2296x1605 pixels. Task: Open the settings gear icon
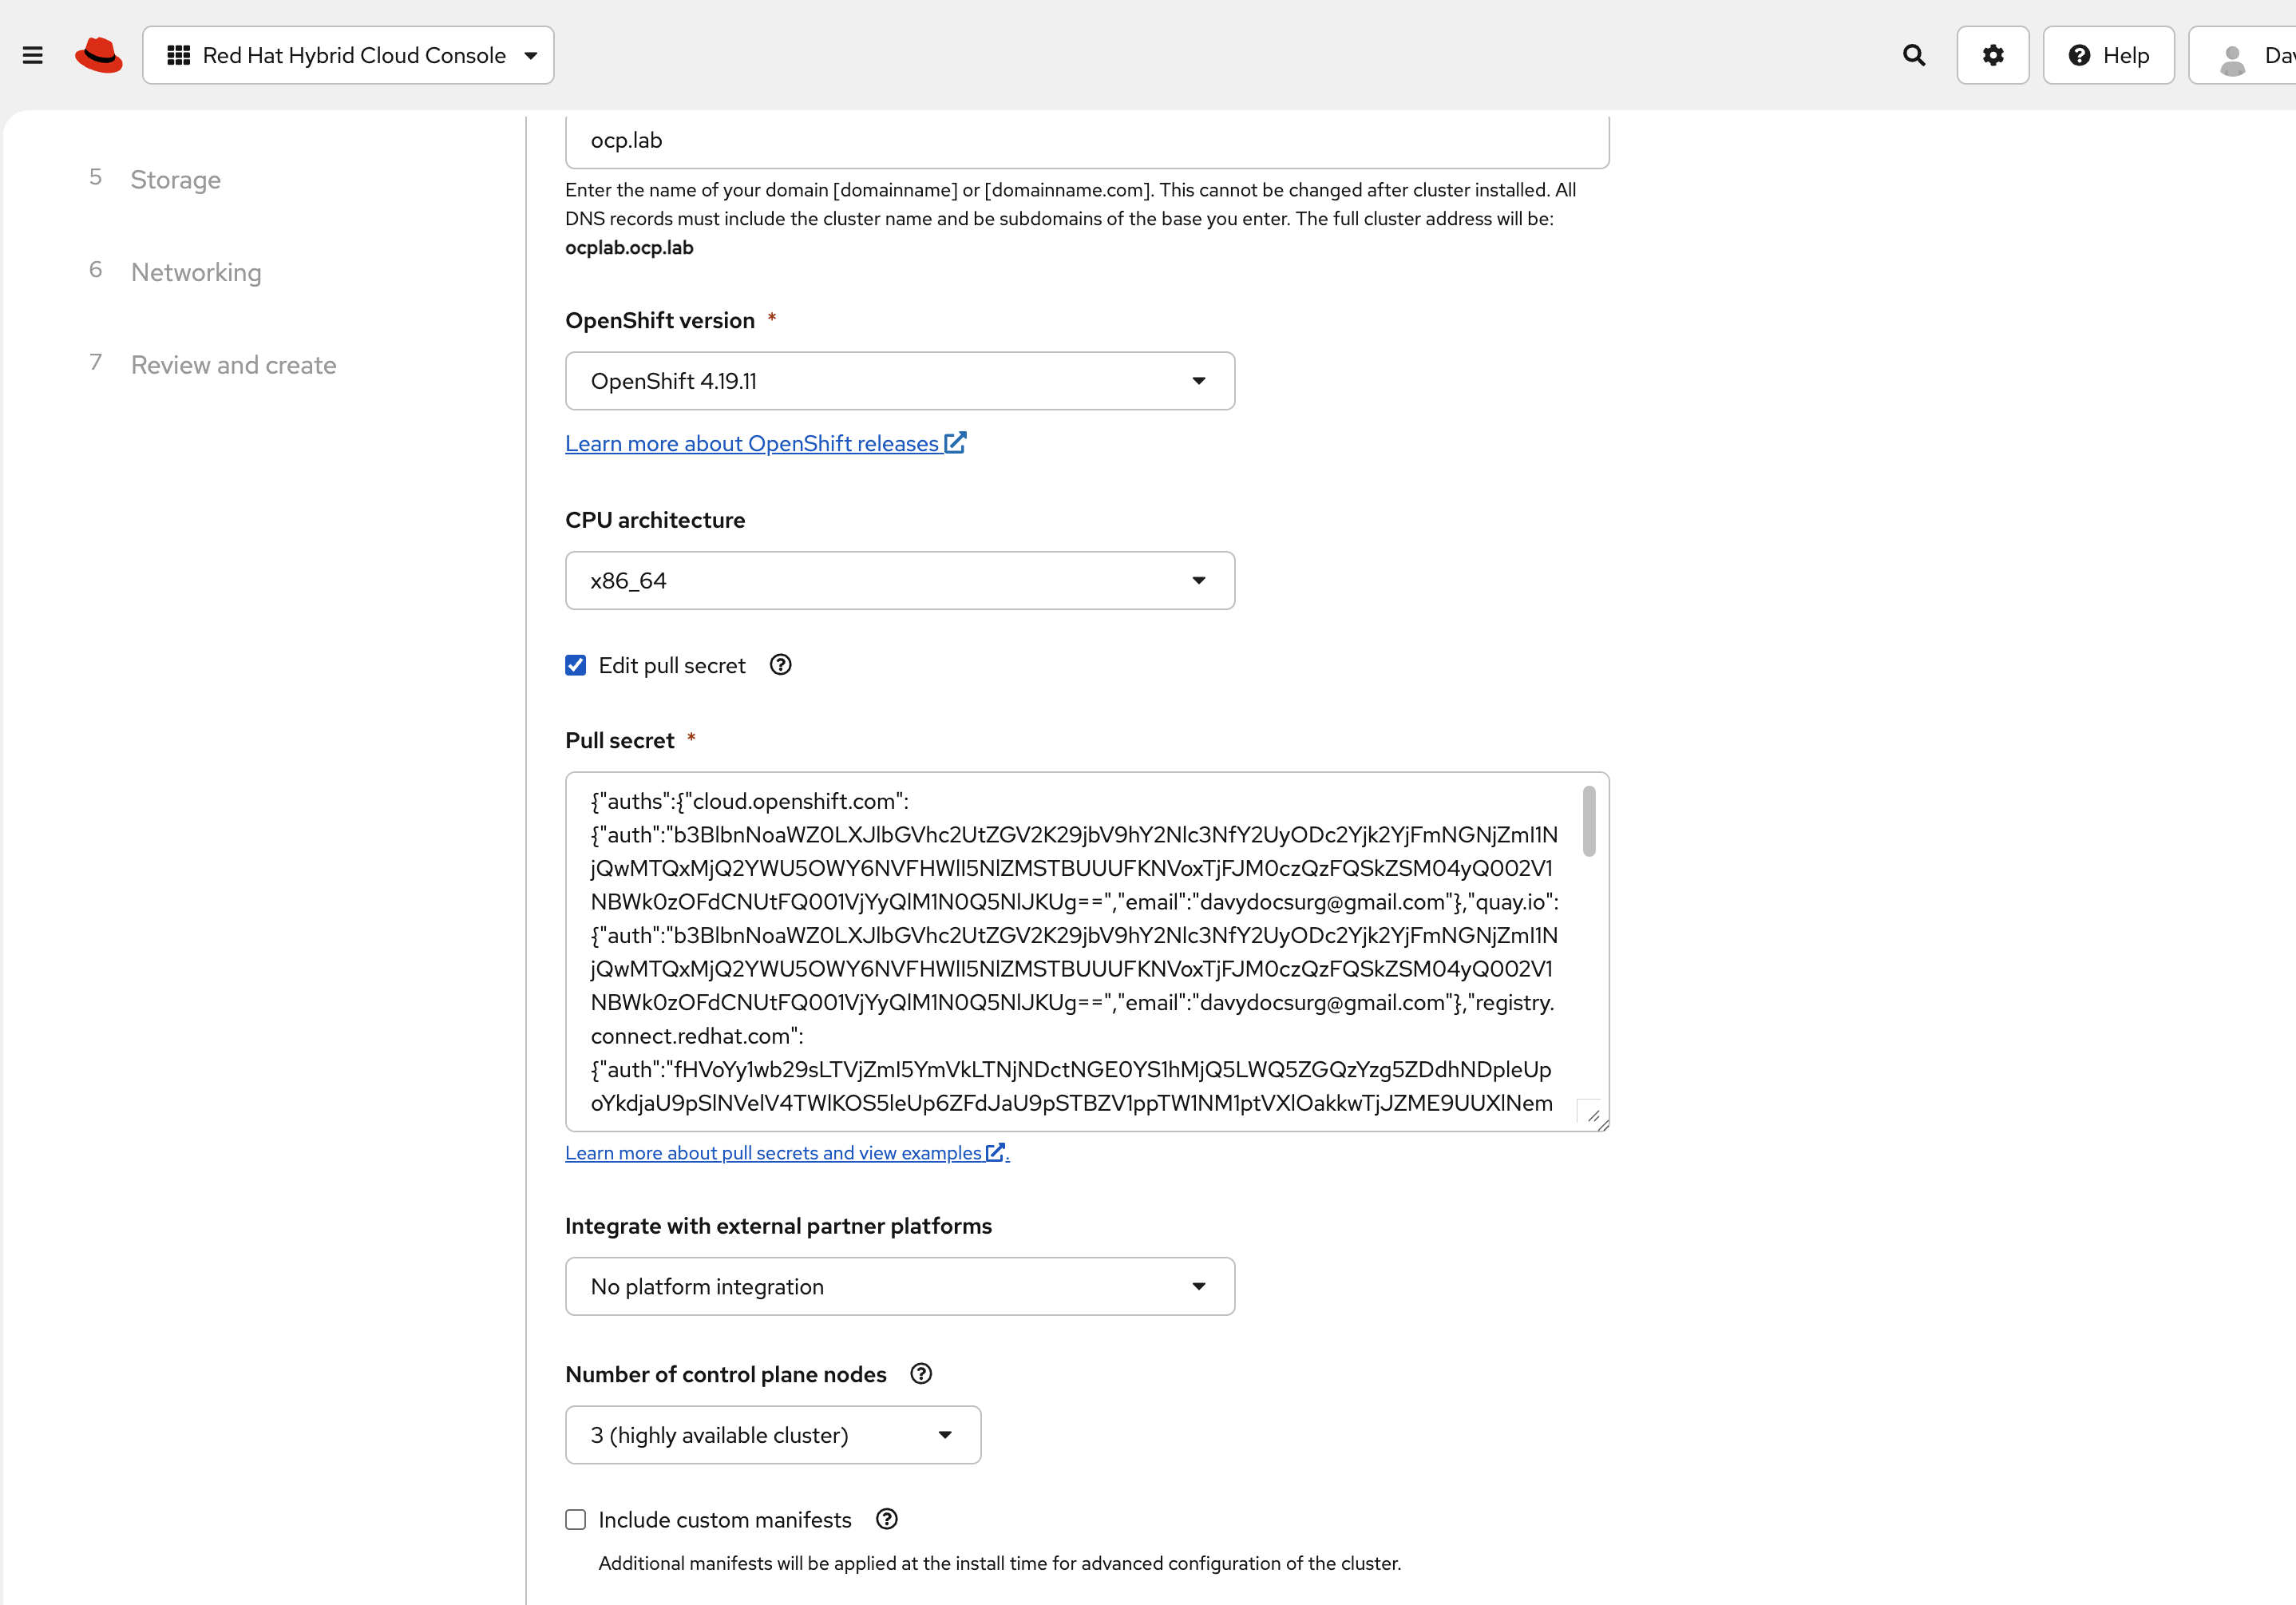tap(1992, 55)
